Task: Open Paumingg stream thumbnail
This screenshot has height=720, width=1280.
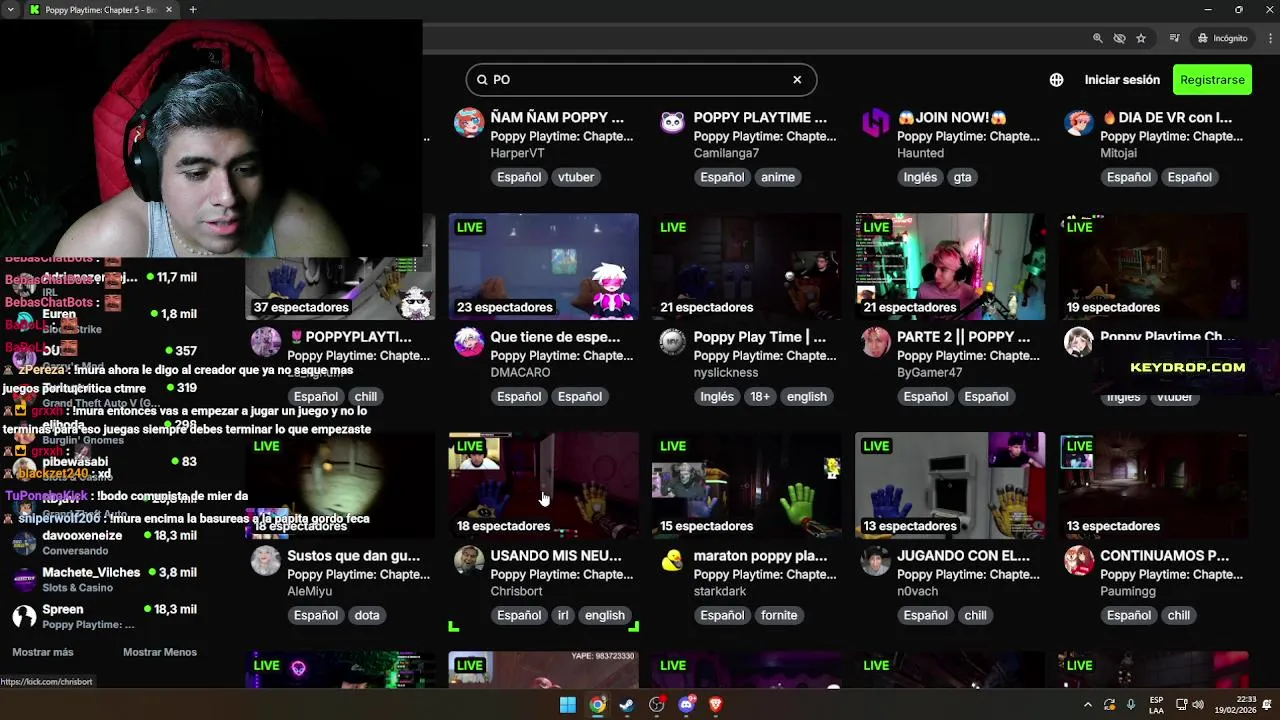Action: coord(1153,485)
